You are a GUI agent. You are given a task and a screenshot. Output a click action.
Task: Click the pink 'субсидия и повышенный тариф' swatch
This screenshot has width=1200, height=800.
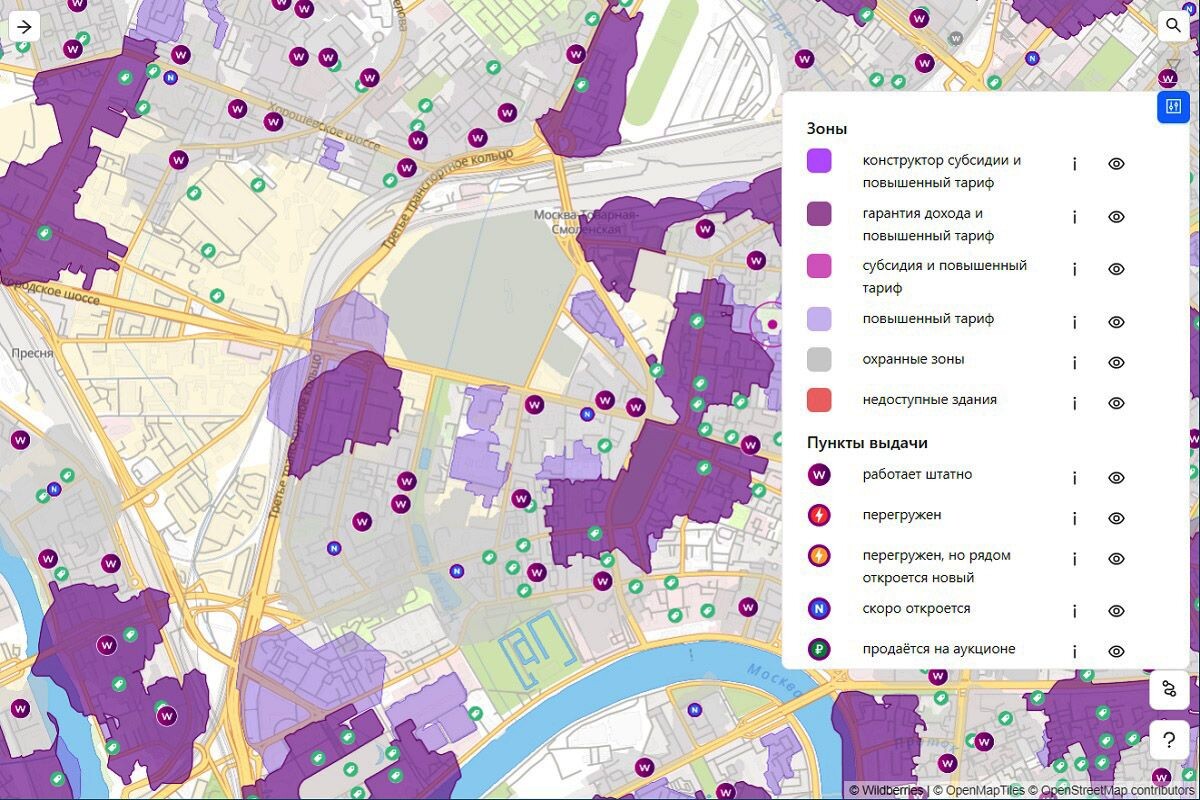point(819,266)
